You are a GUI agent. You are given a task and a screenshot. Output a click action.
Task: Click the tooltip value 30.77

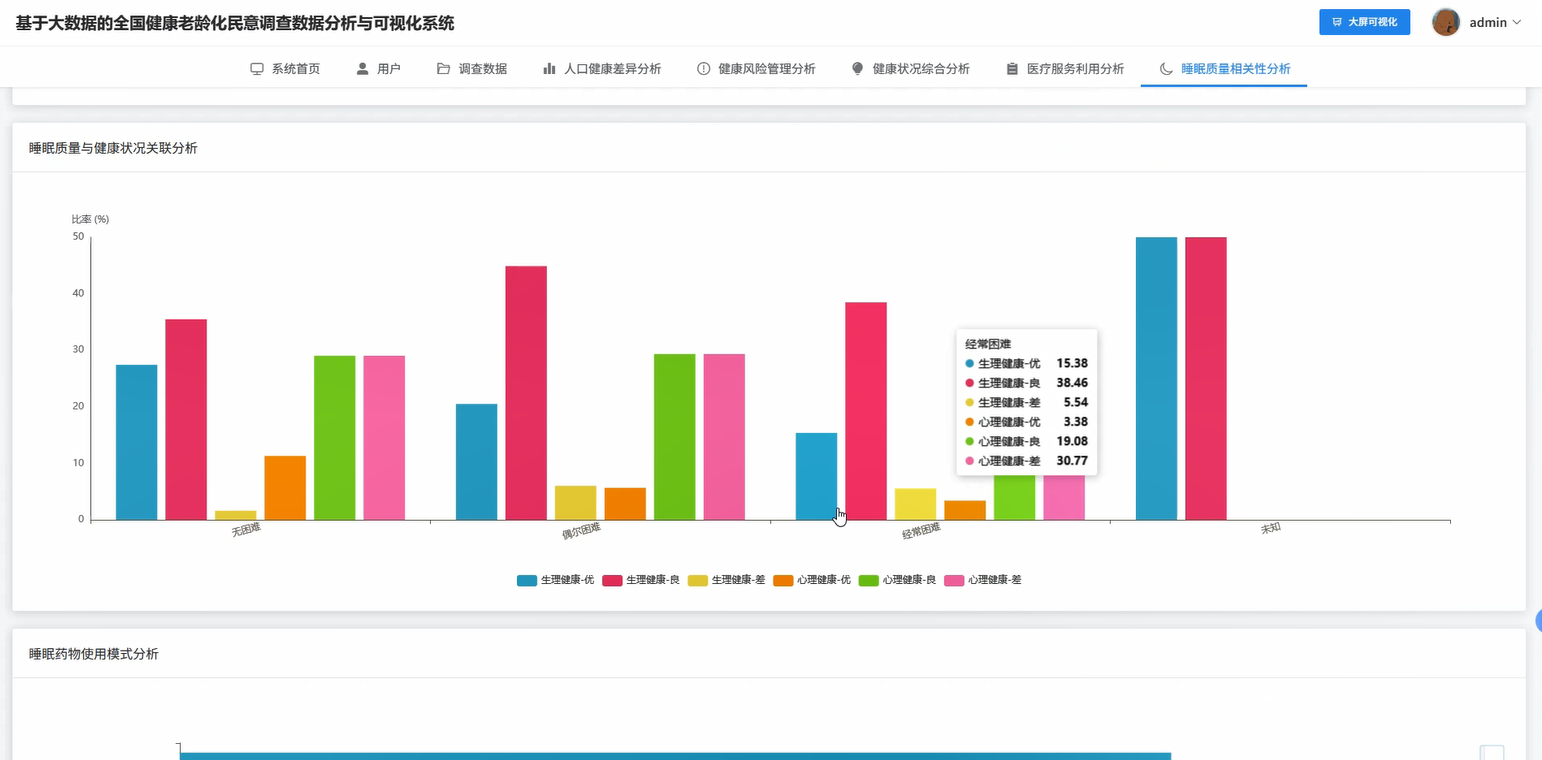[1072, 461]
